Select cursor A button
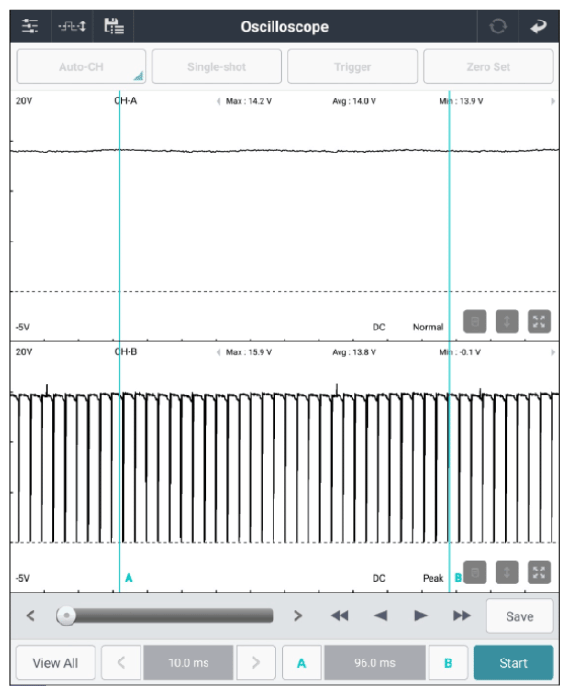This screenshot has width=569, height=695. (x=301, y=663)
